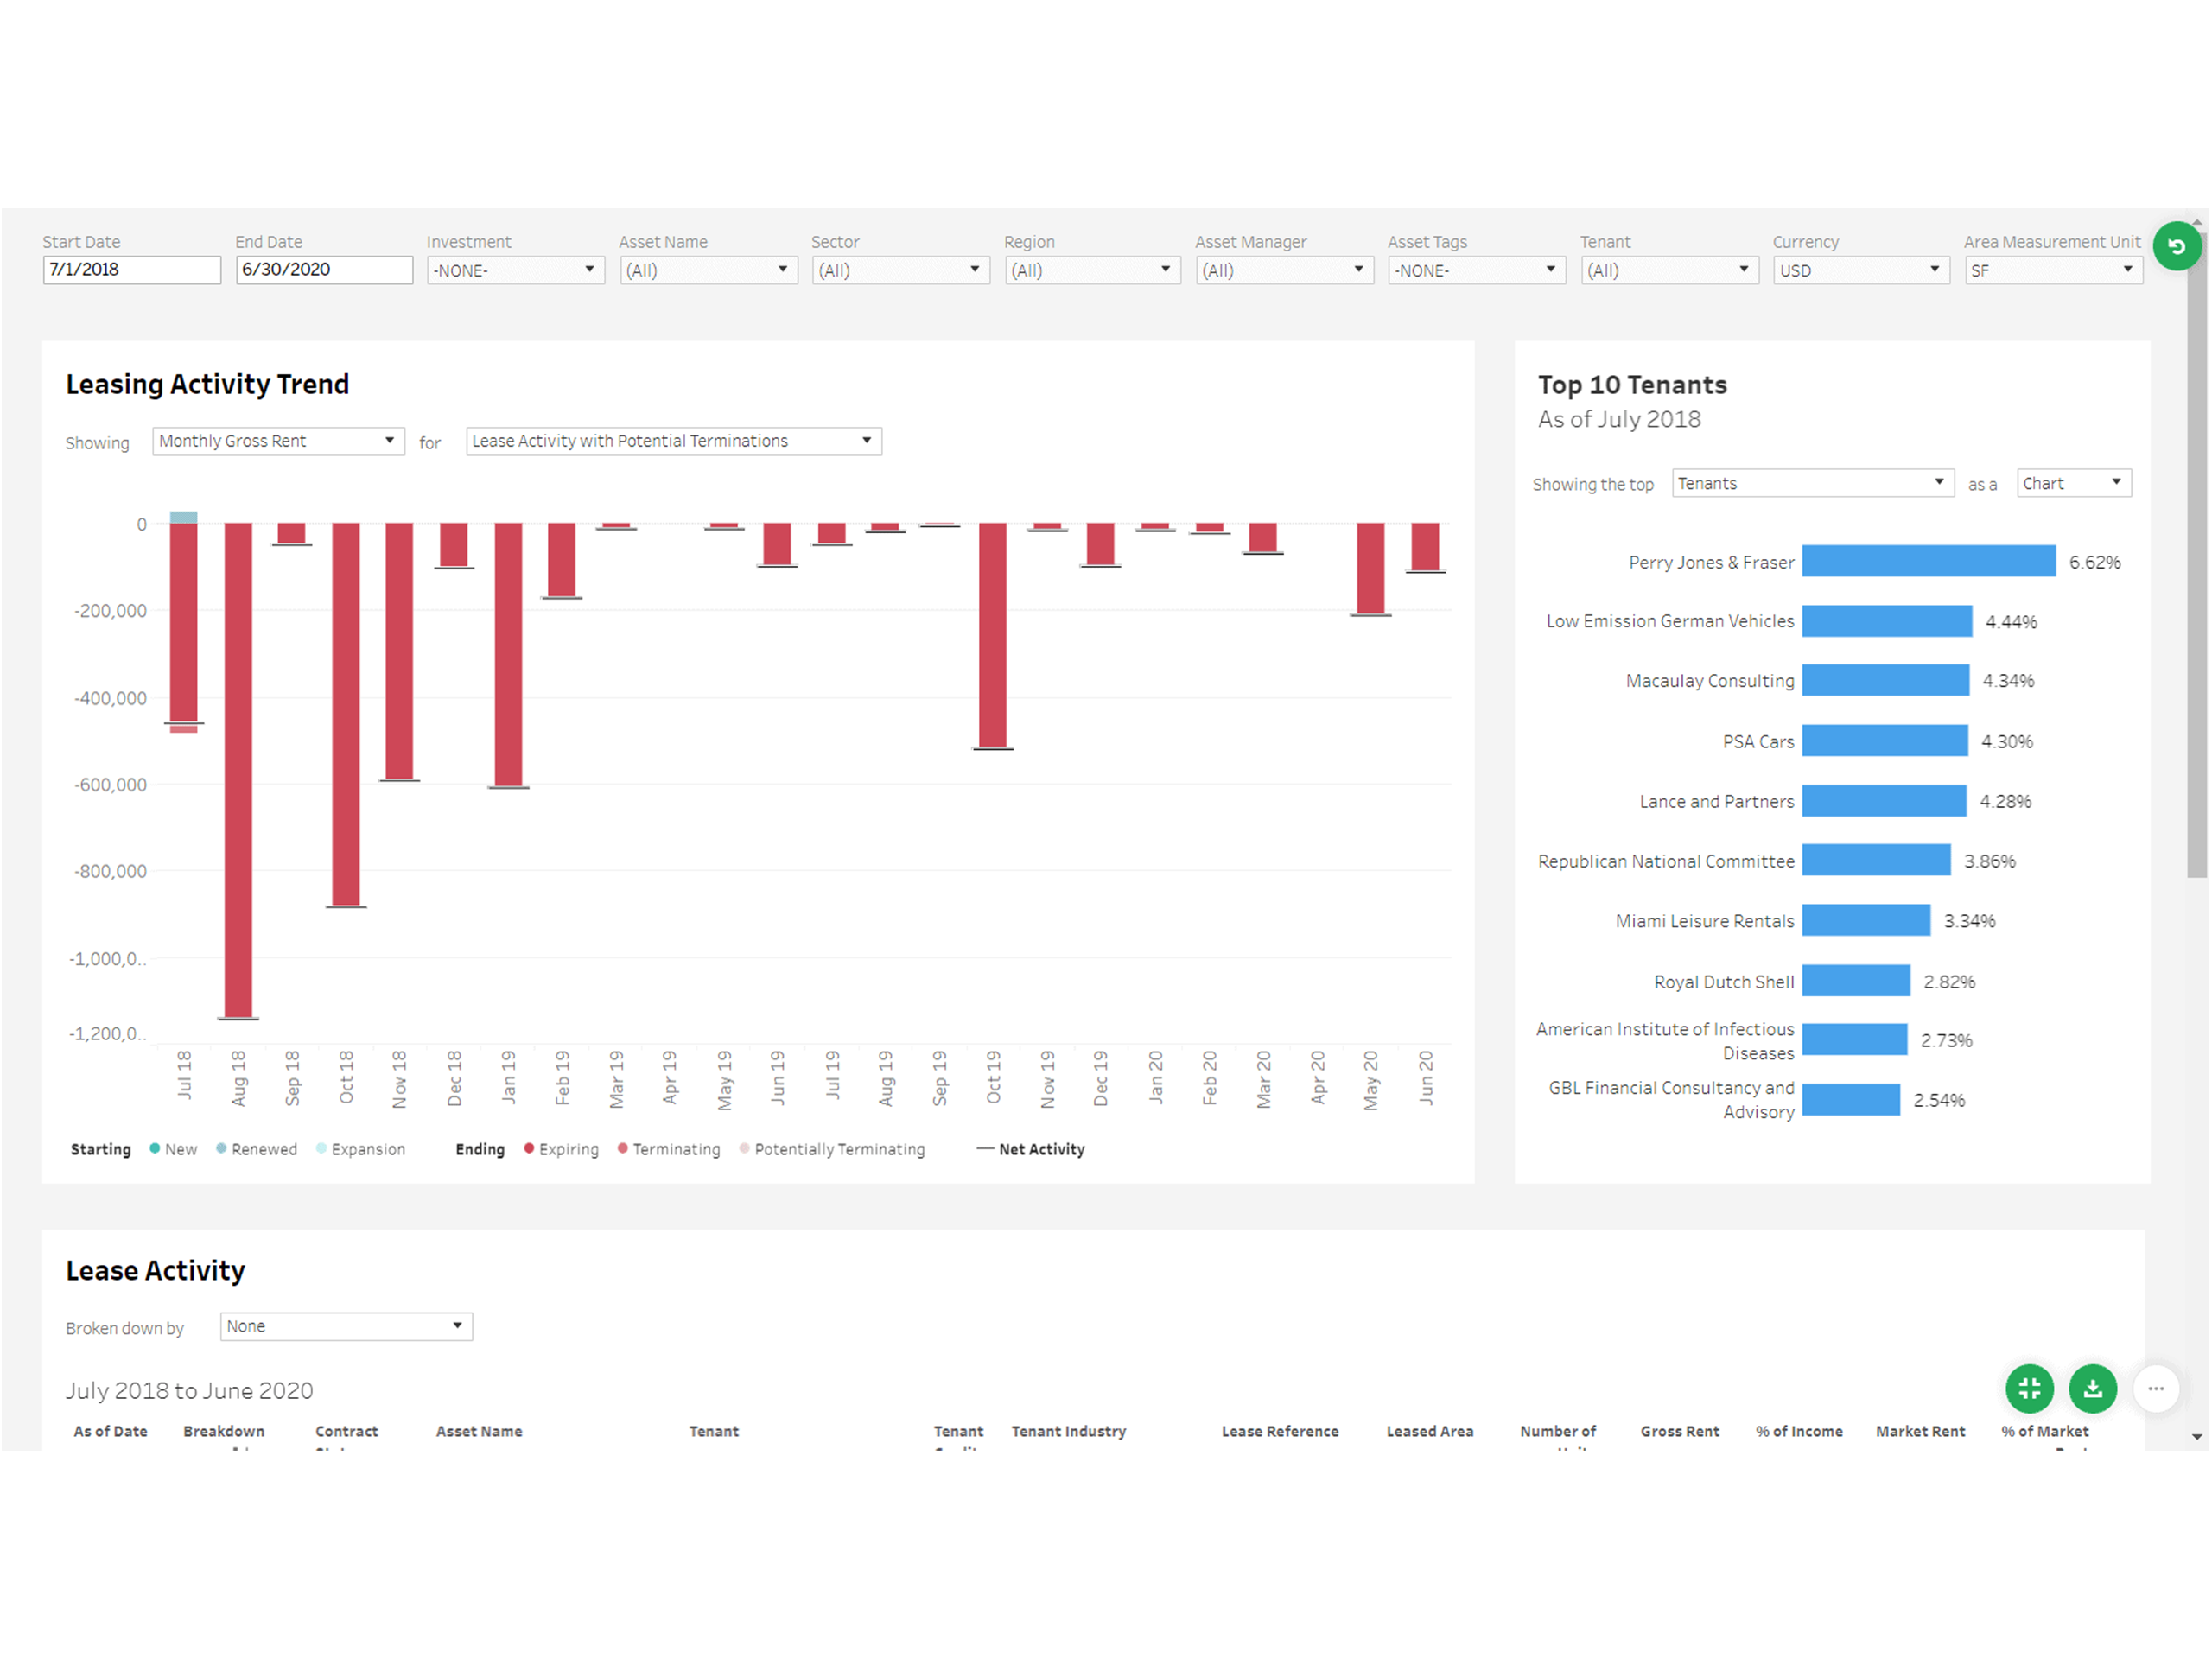Change the Chart display dropdown
This screenshot has width=2212, height=1659.
pos(2073,483)
